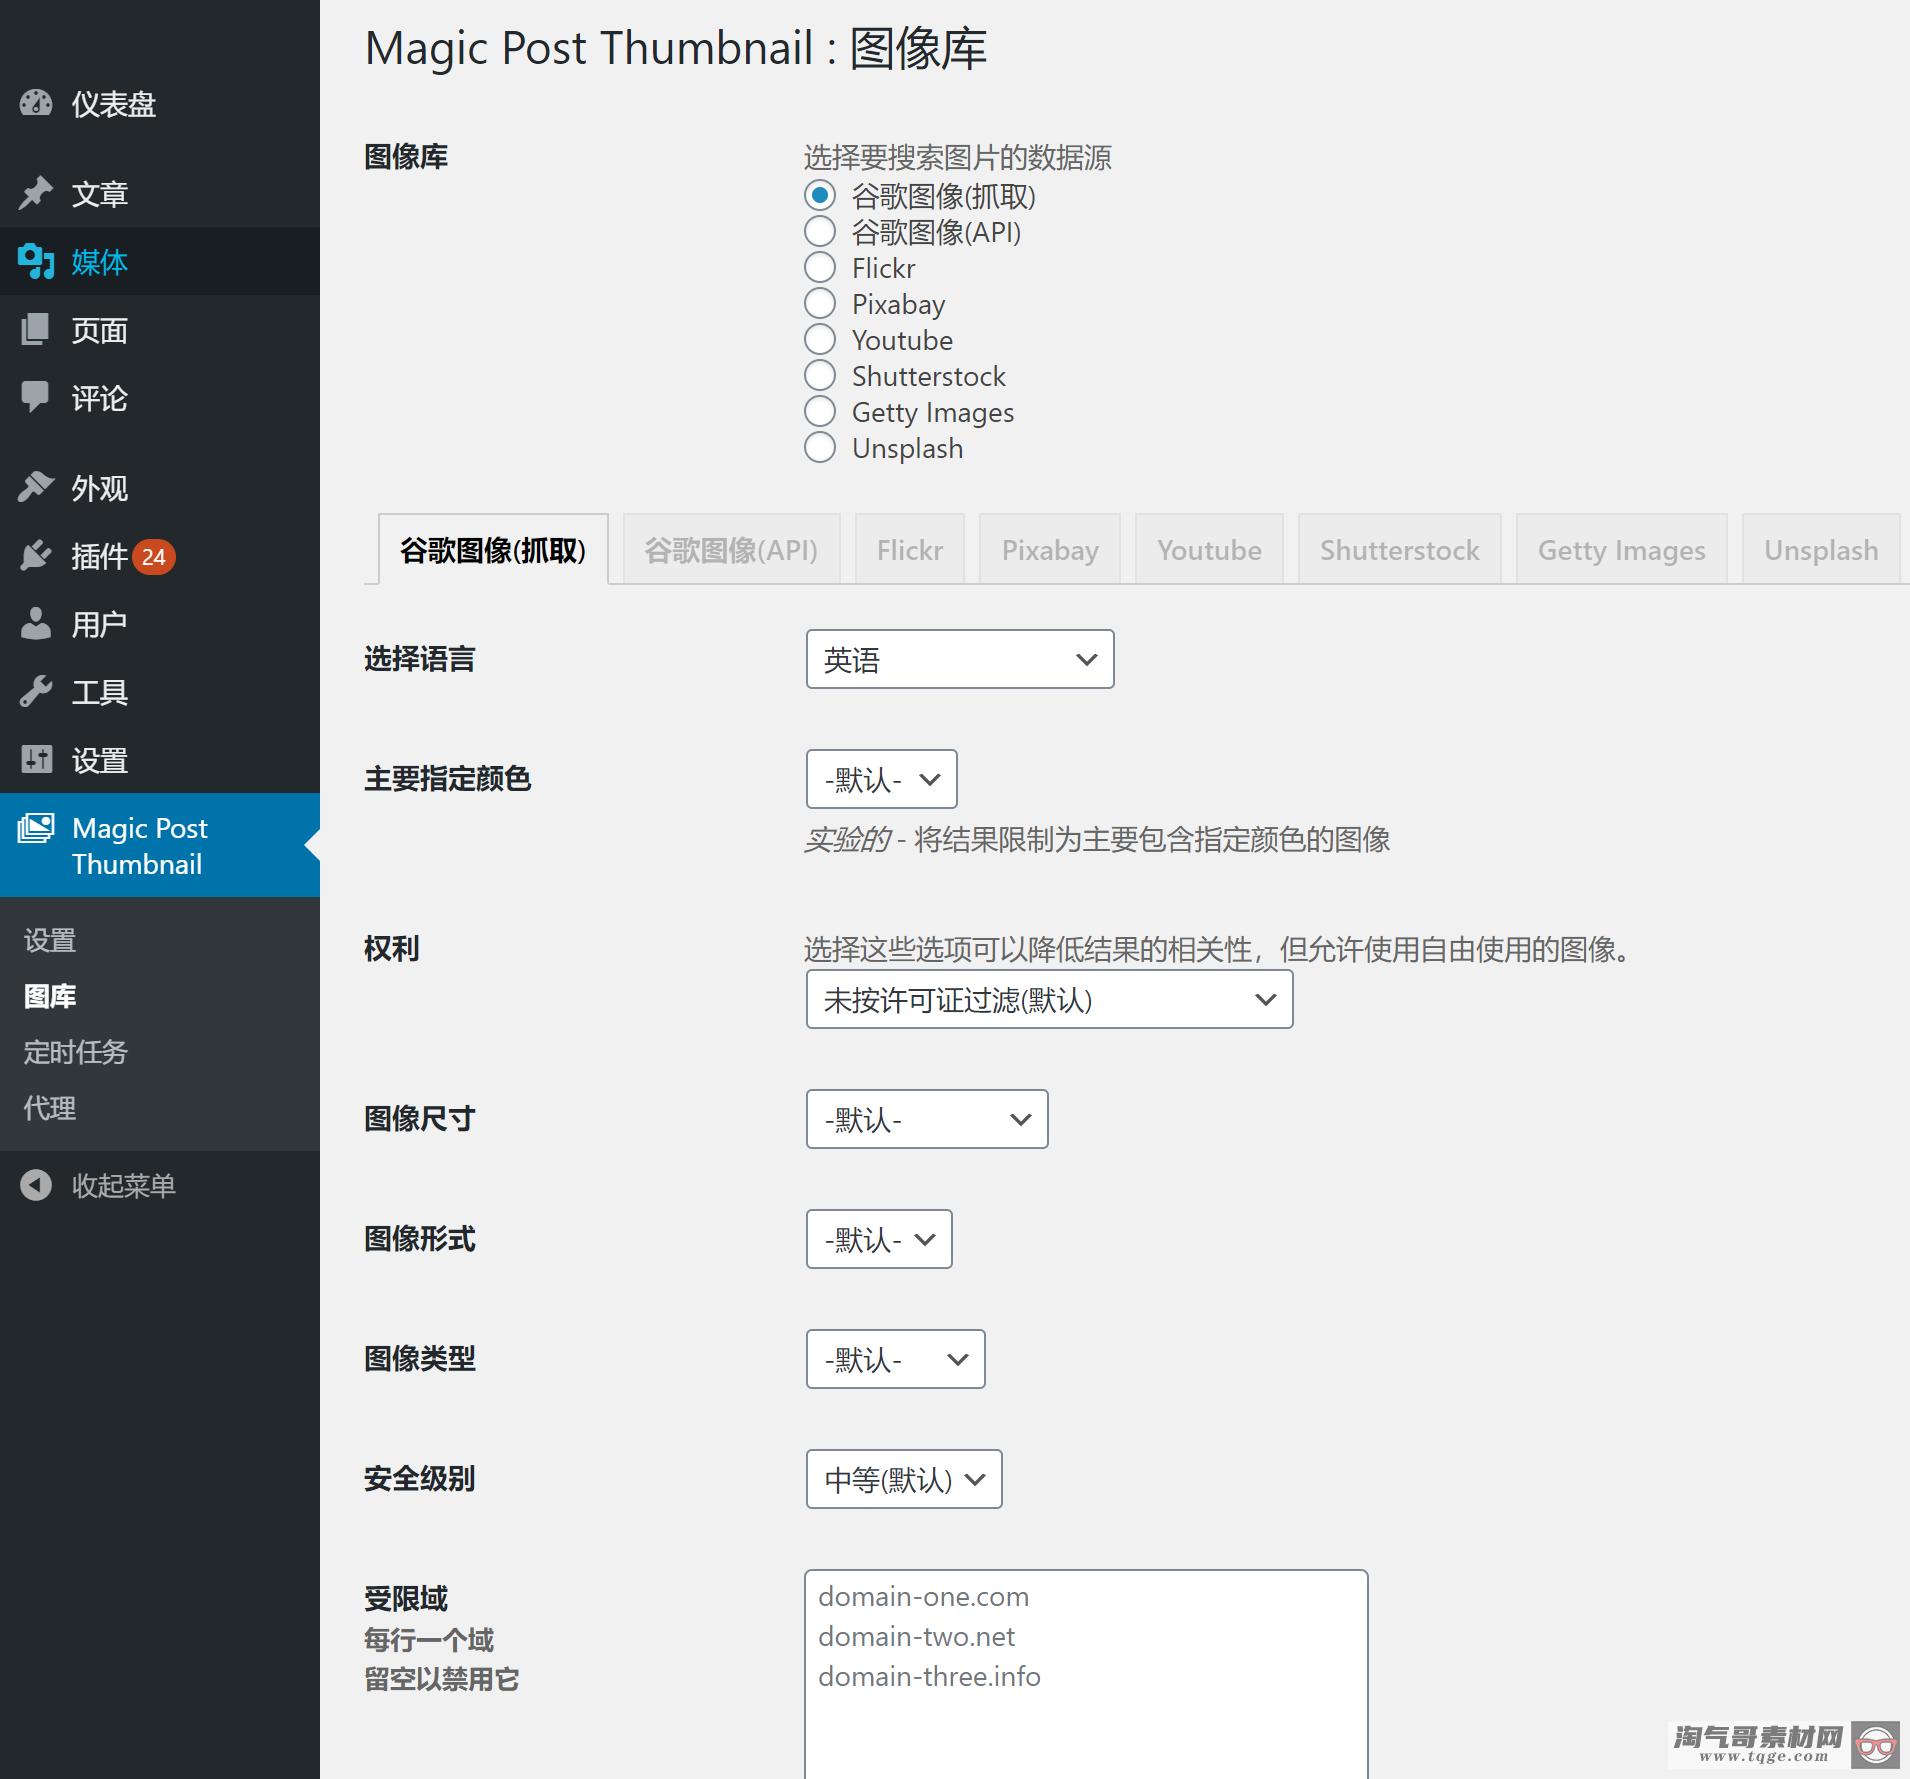Open the Pixabay tab
This screenshot has height=1779, width=1910.
pyautogui.click(x=1050, y=549)
